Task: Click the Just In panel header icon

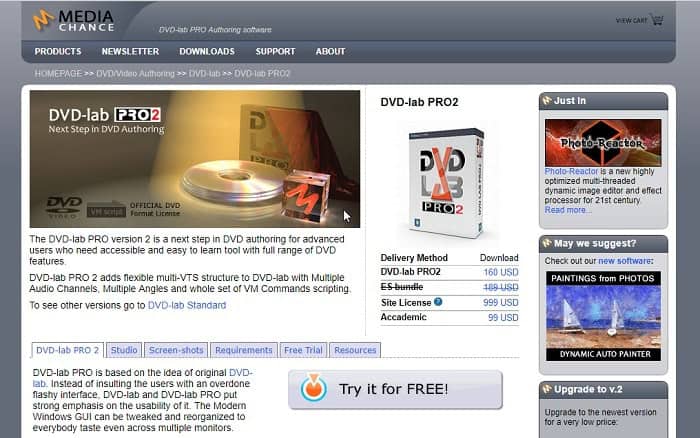Action: click(x=546, y=100)
